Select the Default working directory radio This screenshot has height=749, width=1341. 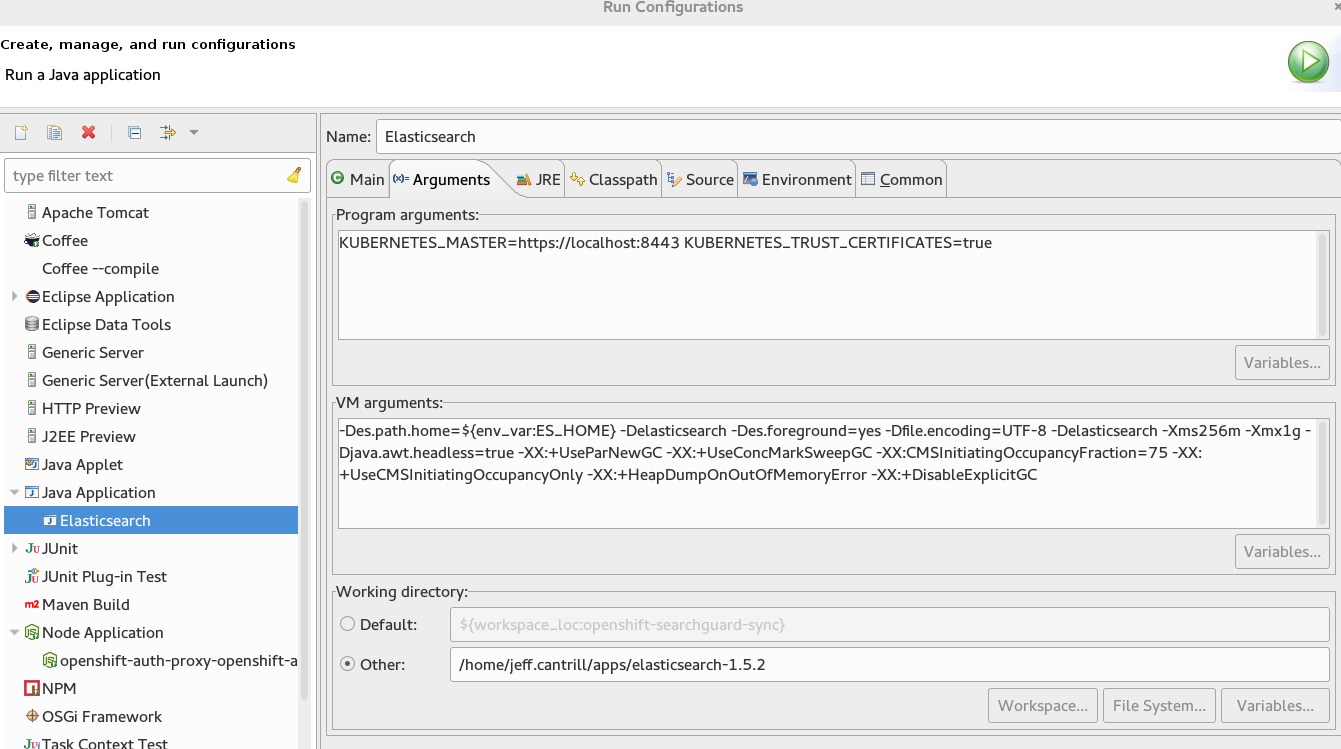point(348,624)
